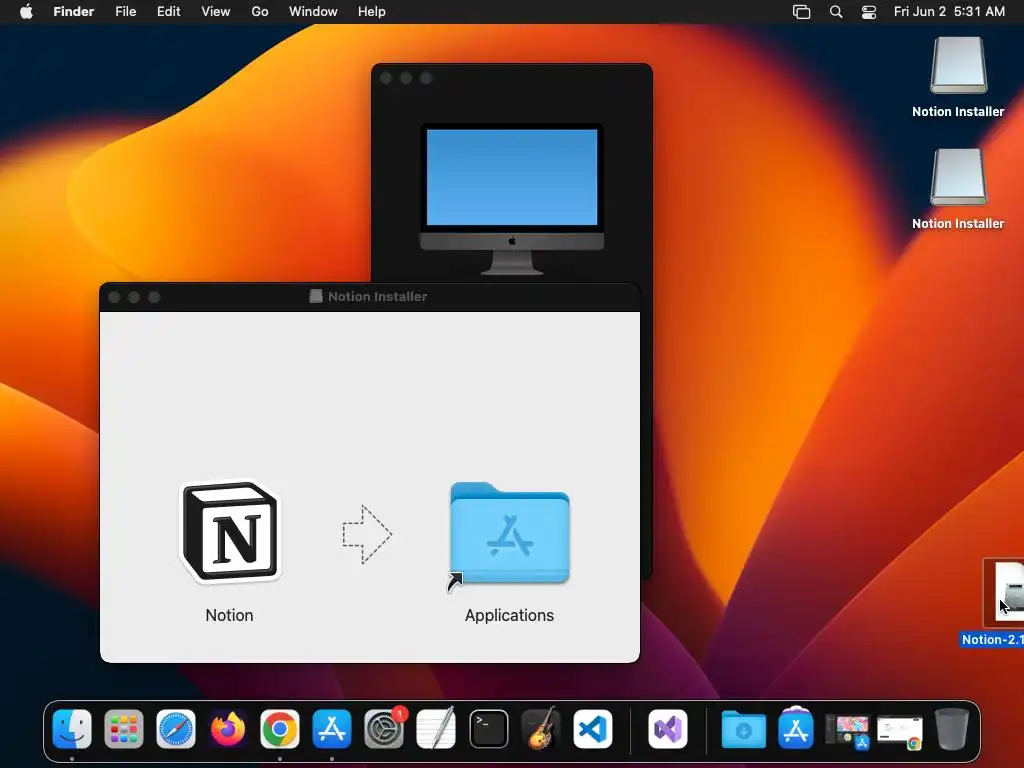Open the Trash in Dock

pyautogui.click(x=952, y=729)
